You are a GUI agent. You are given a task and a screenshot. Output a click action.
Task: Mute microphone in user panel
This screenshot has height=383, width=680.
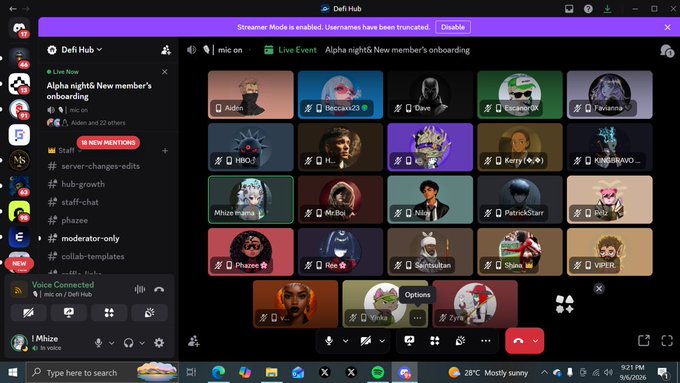point(98,343)
